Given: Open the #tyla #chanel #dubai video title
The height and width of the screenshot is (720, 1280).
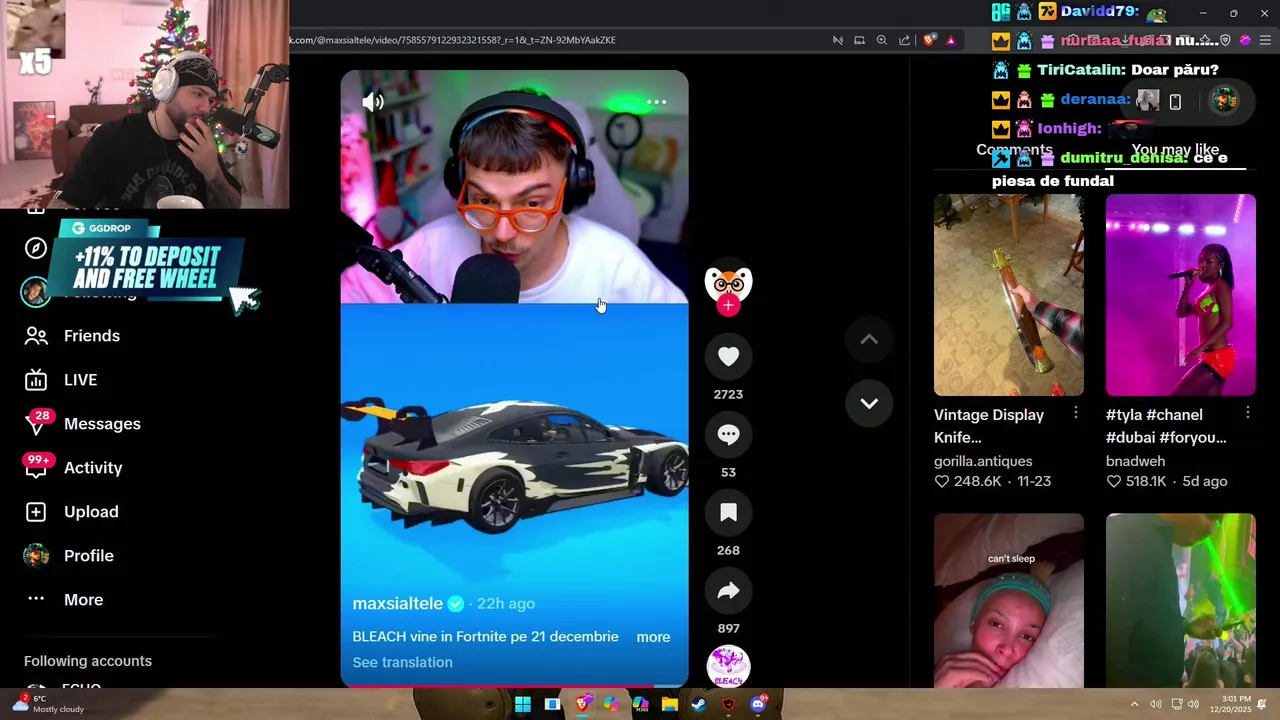Looking at the screenshot, I should (1166, 426).
